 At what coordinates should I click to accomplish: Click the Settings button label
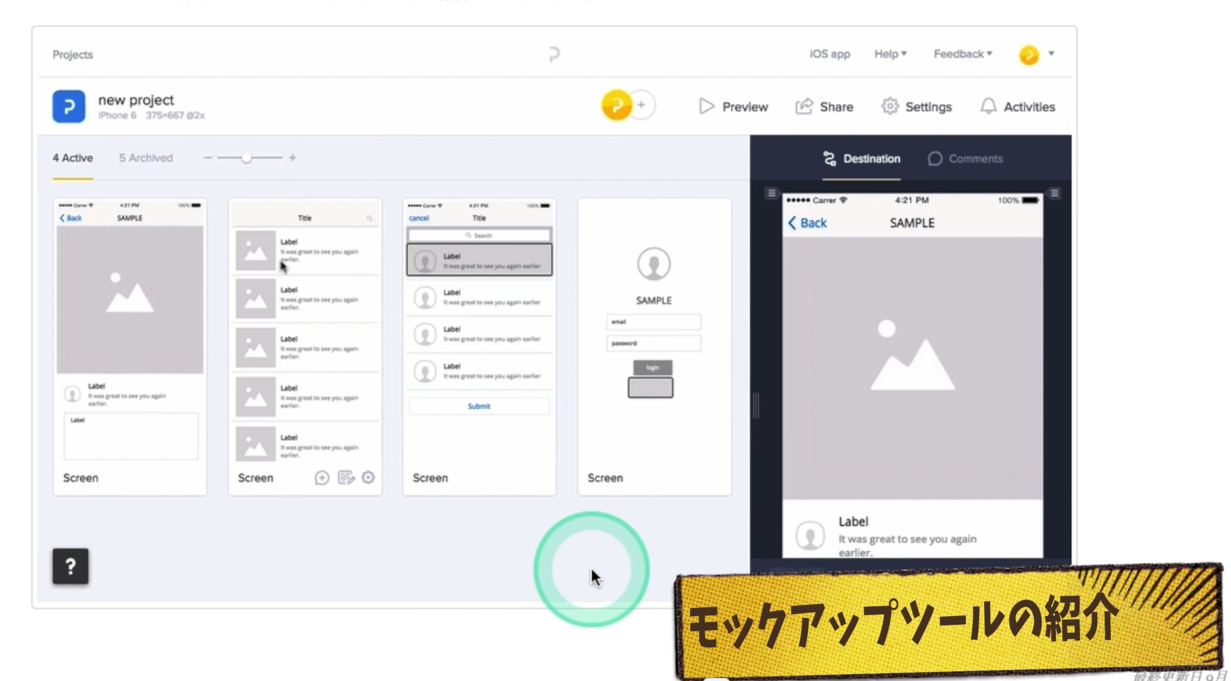[x=928, y=107]
